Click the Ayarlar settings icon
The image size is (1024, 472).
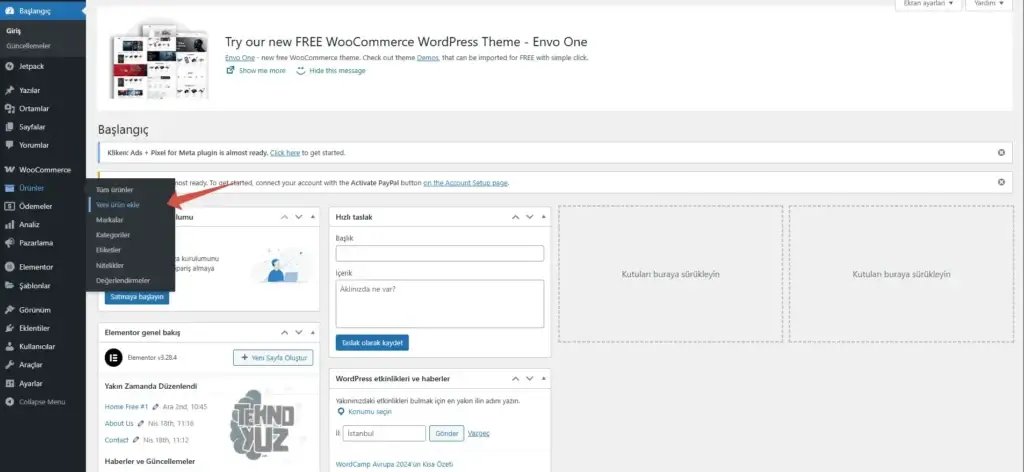click(x=9, y=383)
